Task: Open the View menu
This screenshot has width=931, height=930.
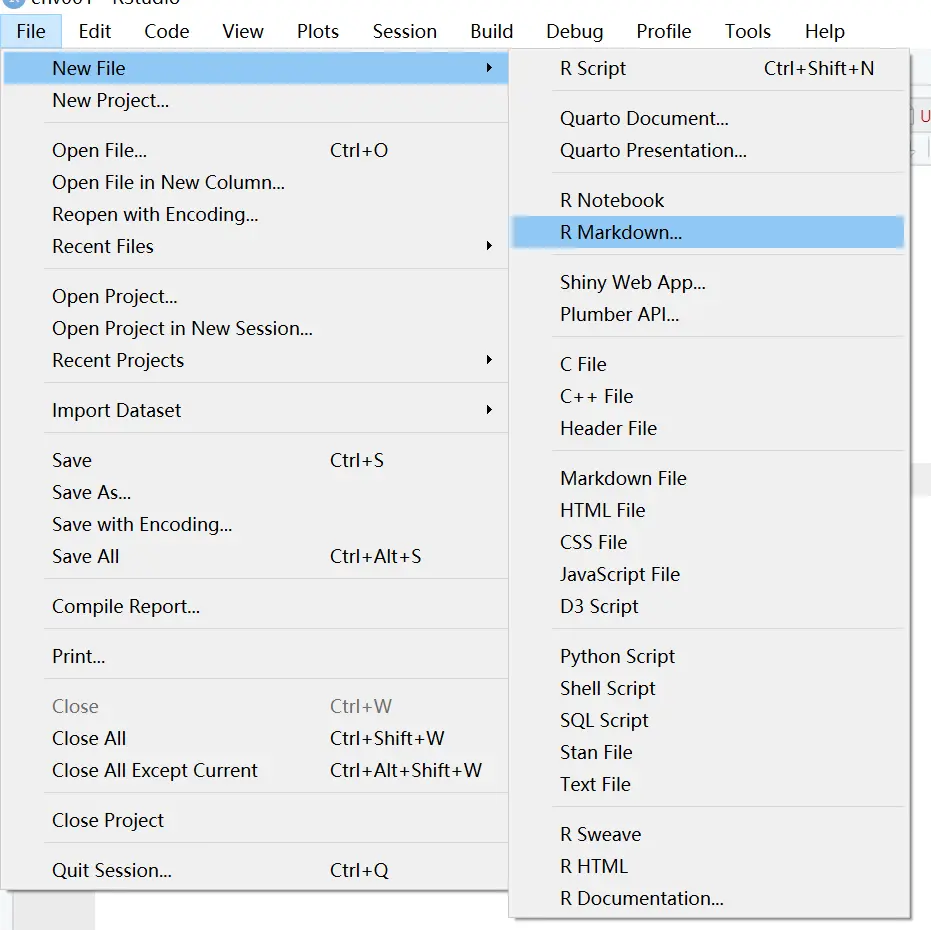Action: coord(243,31)
